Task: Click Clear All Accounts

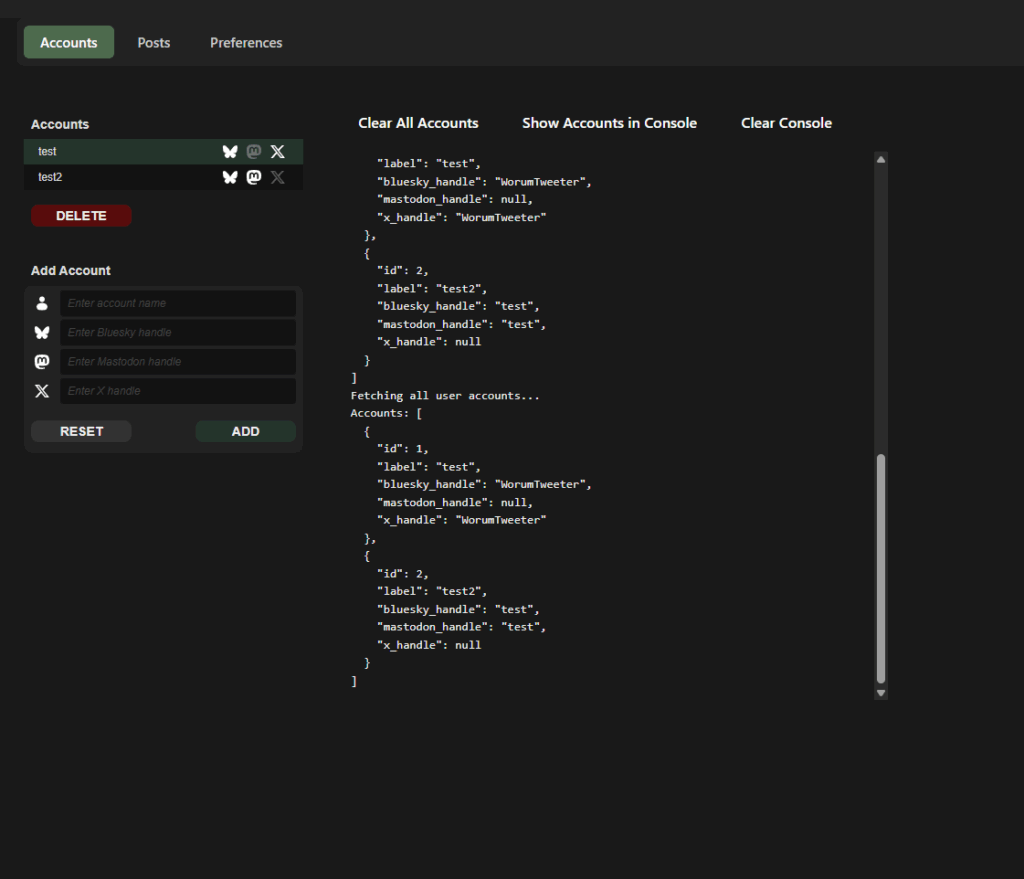Action: (418, 123)
